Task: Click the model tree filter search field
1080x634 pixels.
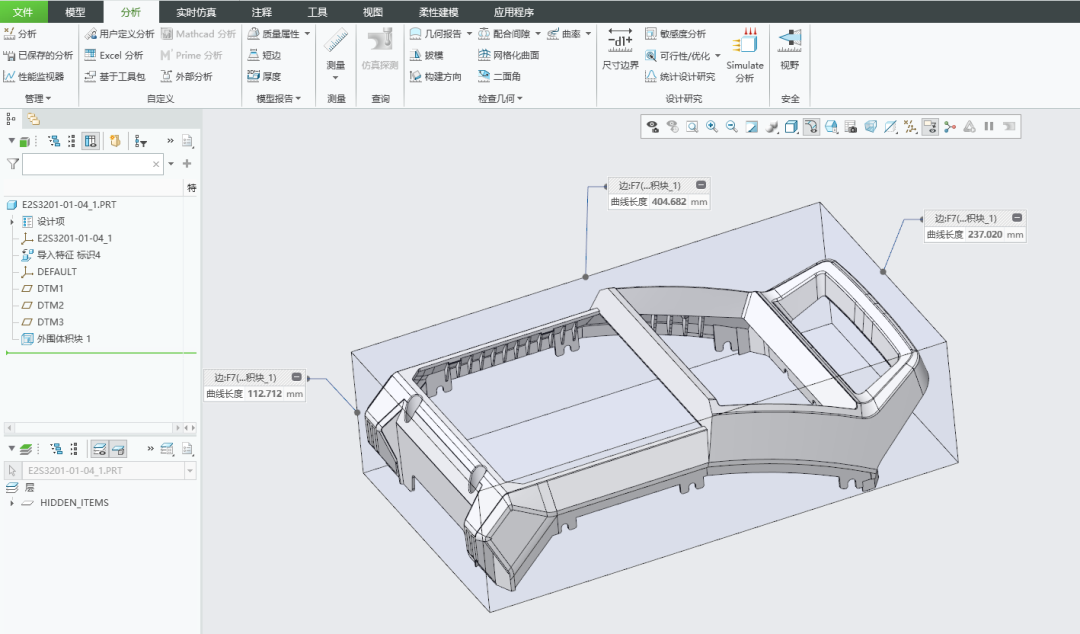Action: click(x=92, y=164)
